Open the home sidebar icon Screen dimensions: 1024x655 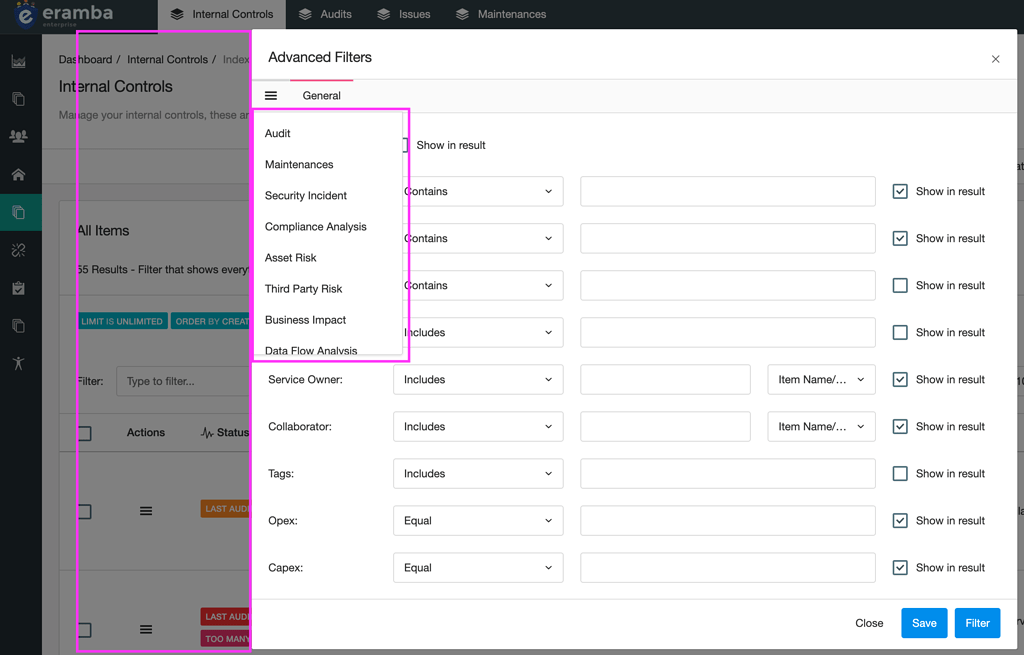[x=18, y=174]
